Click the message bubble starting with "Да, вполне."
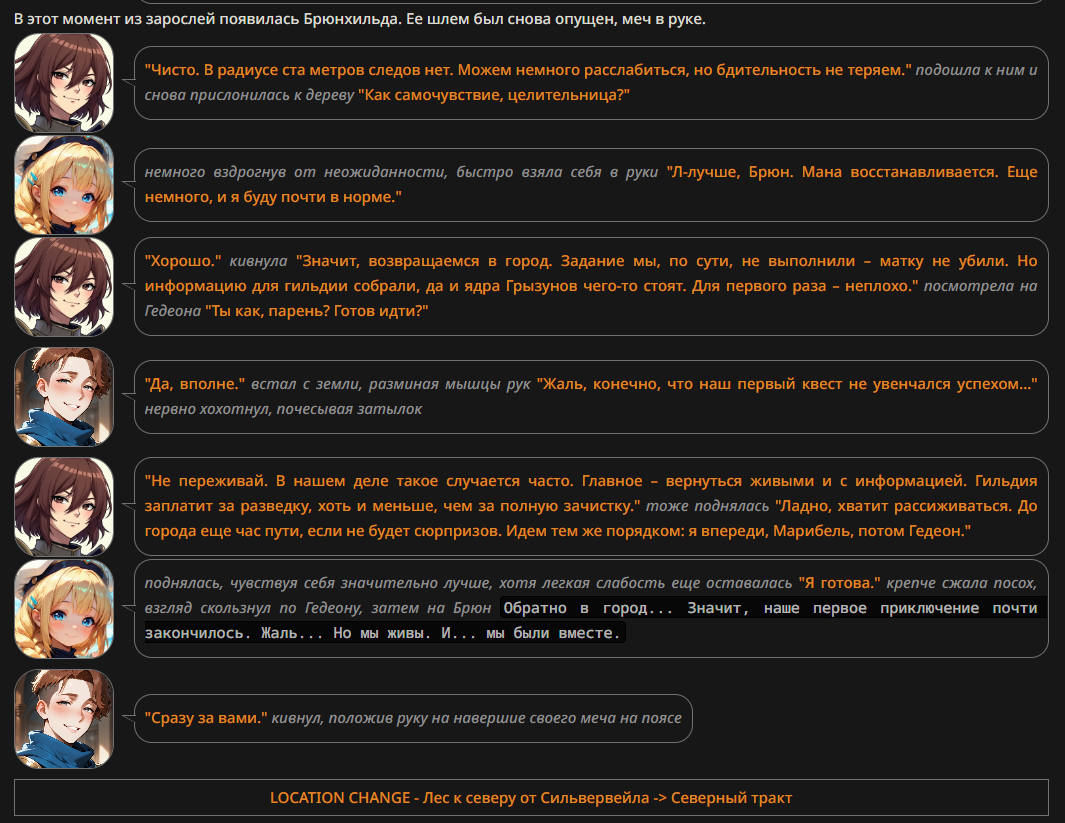The height and width of the screenshot is (823, 1065). point(591,397)
